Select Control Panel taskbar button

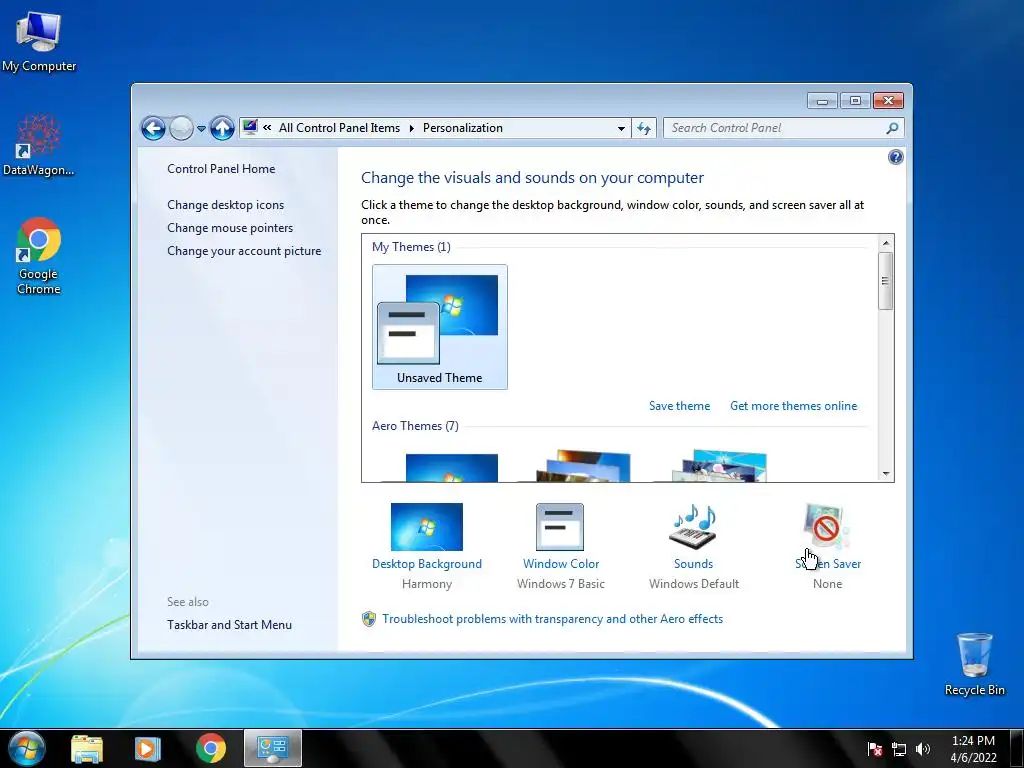[273, 748]
